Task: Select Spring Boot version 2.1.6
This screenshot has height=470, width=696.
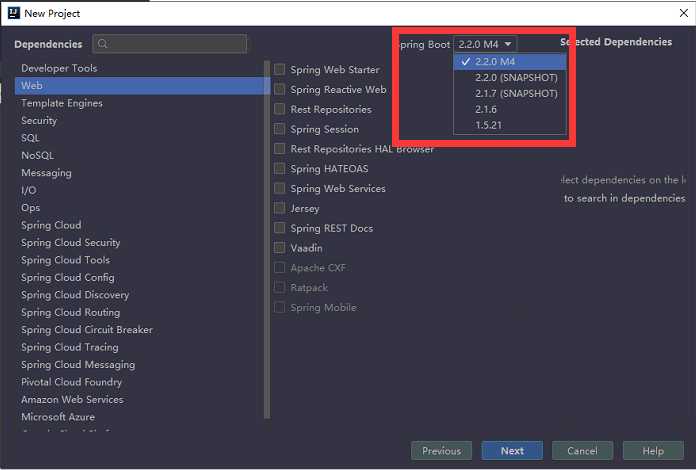Action: pos(510,110)
